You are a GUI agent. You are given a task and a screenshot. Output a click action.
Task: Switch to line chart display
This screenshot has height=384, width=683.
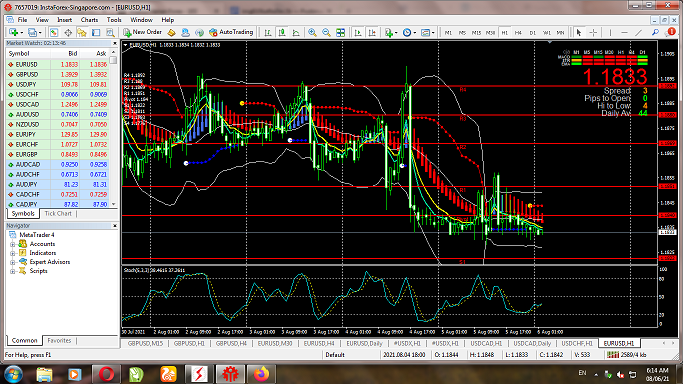coord(296,32)
